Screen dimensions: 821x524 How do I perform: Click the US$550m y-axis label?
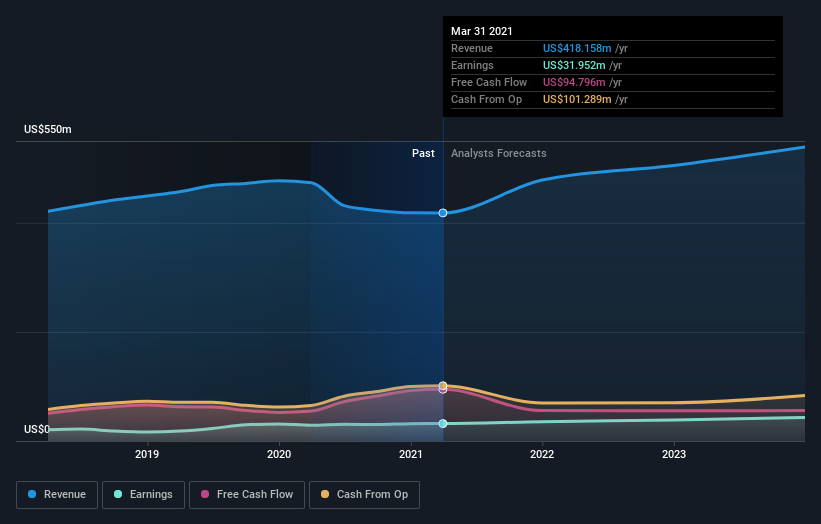tap(48, 129)
